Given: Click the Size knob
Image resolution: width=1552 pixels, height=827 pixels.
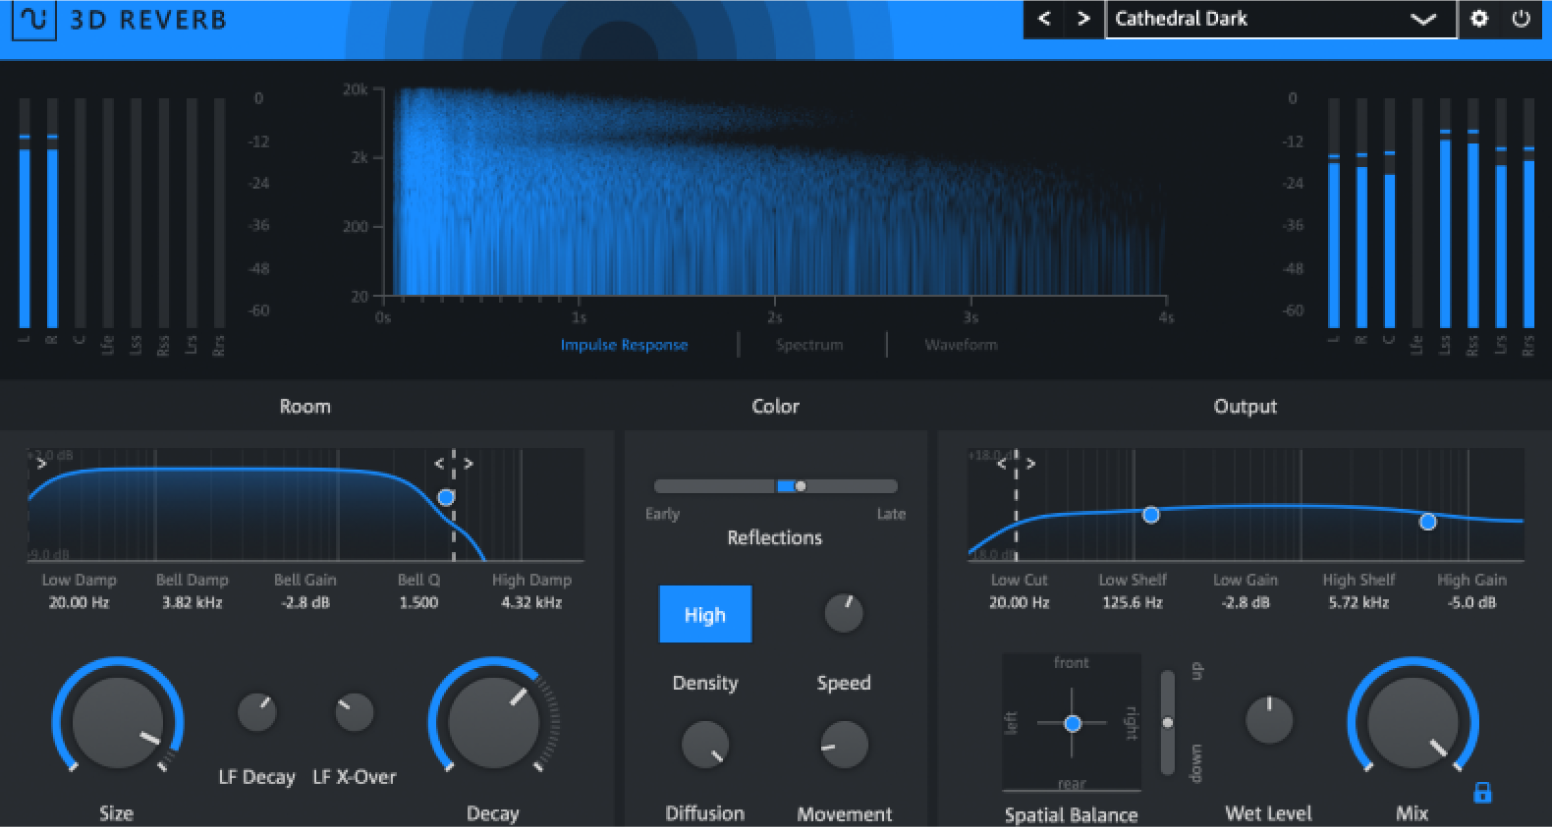Looking at the screenshot, I should pos(117,722).
